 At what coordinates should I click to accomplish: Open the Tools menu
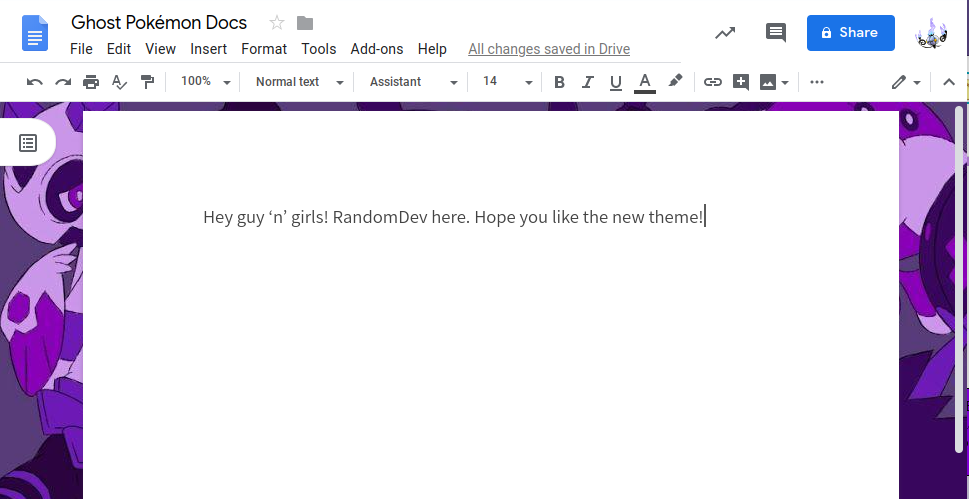tap(319, 49)
